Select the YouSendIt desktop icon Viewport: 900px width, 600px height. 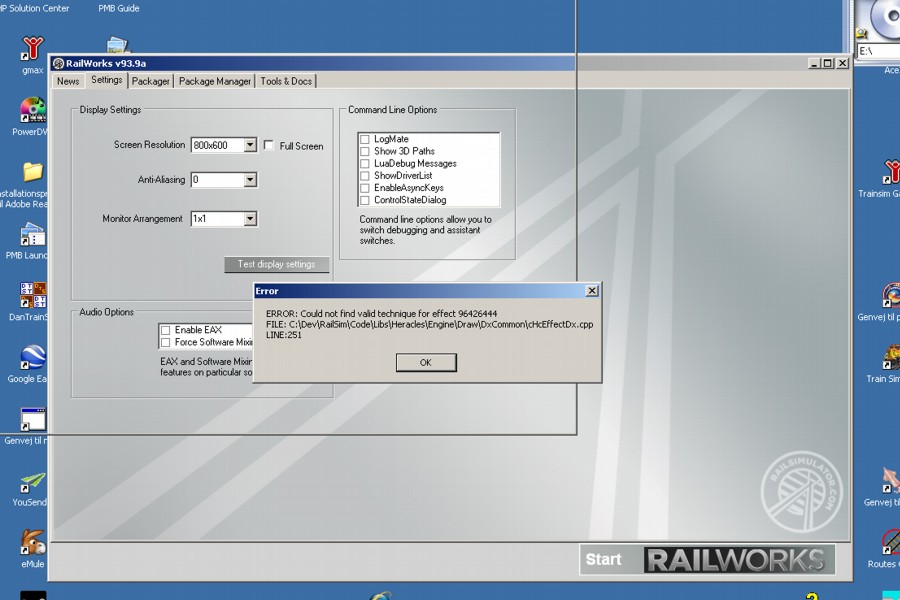coord(32,482)
